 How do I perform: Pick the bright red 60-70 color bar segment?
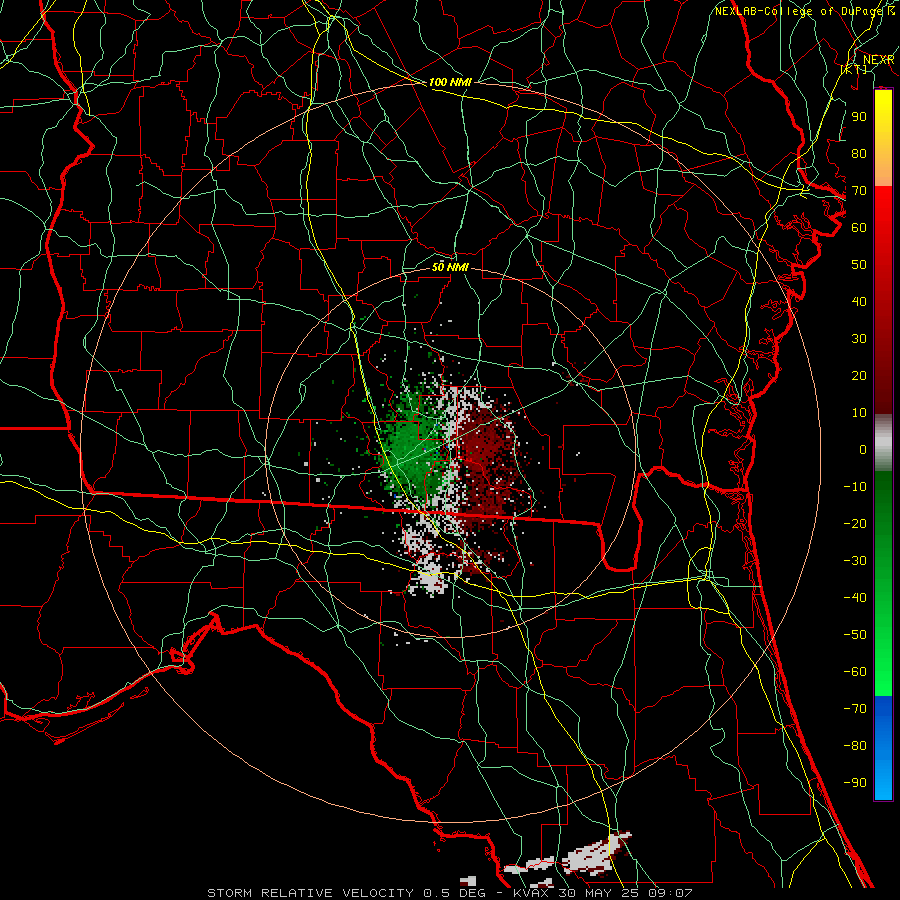coord(883,205)
